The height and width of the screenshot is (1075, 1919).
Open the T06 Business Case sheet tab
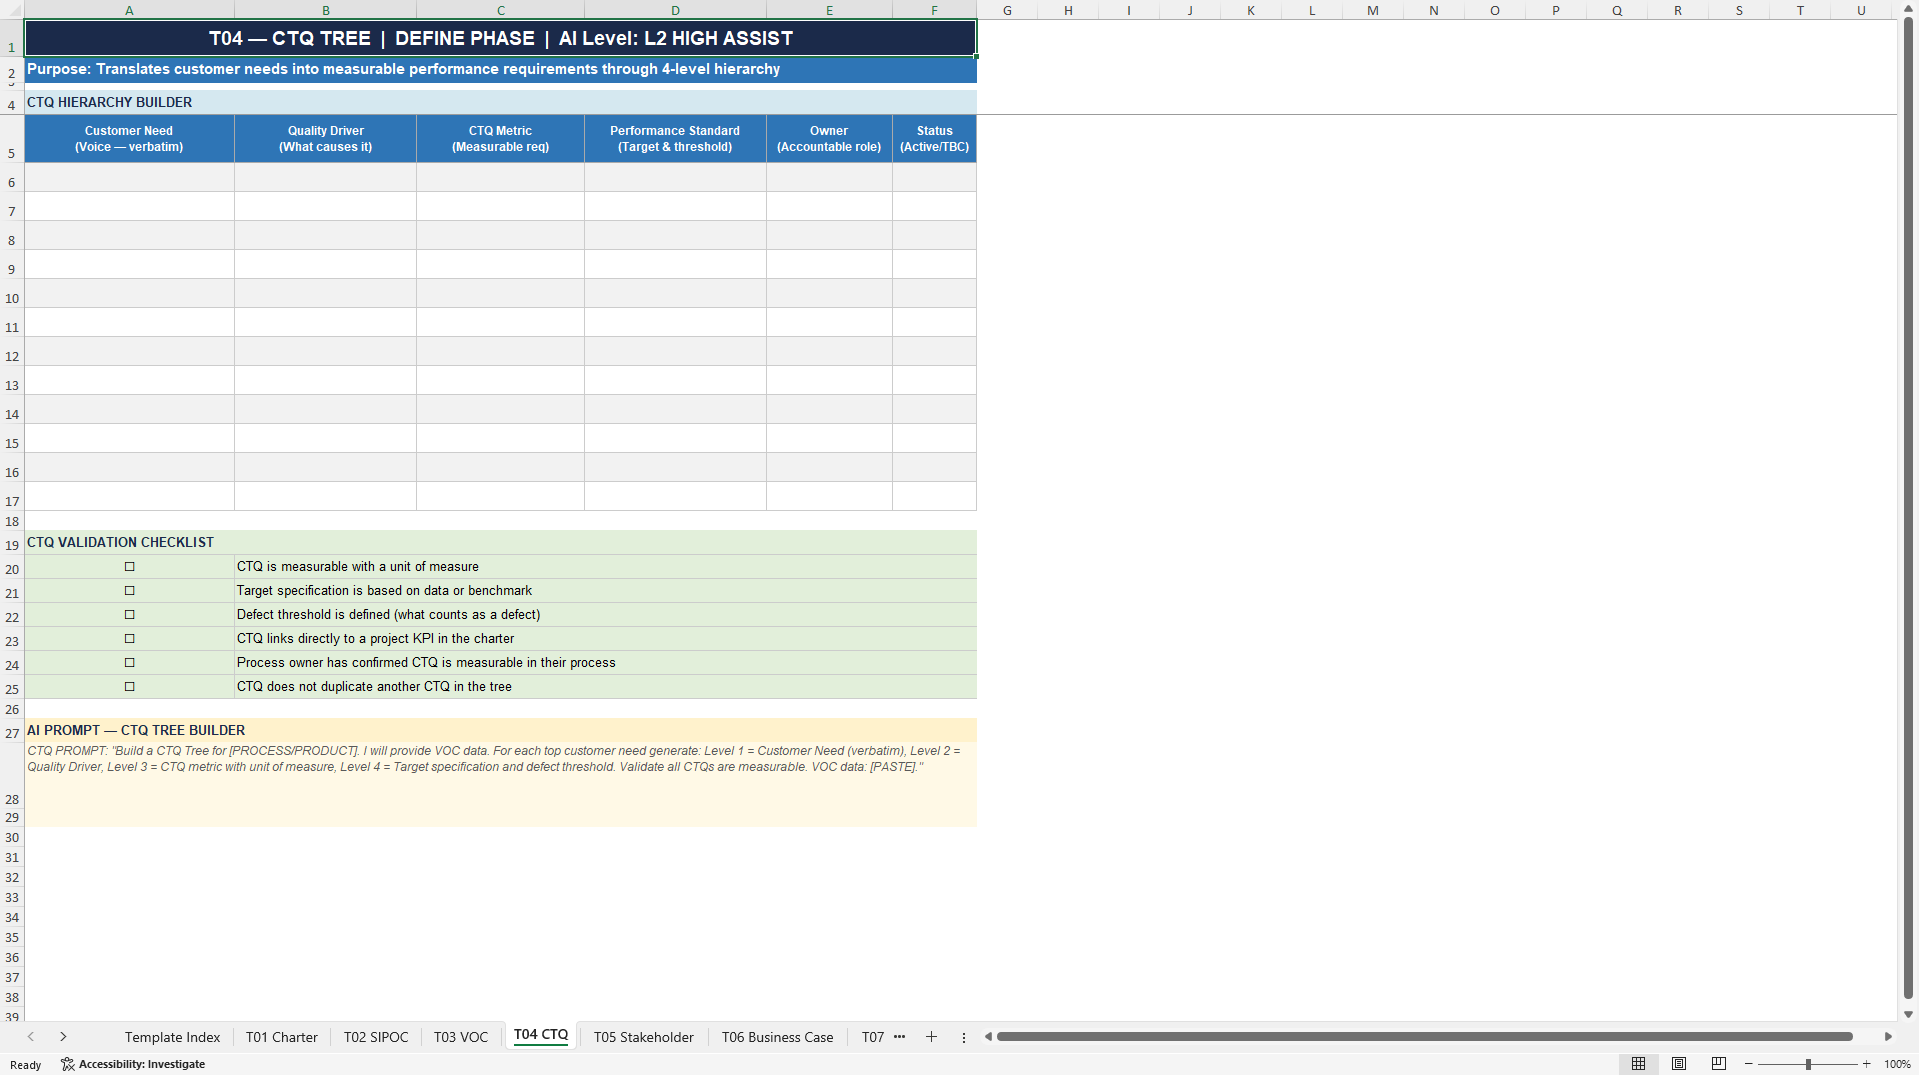778,1037
